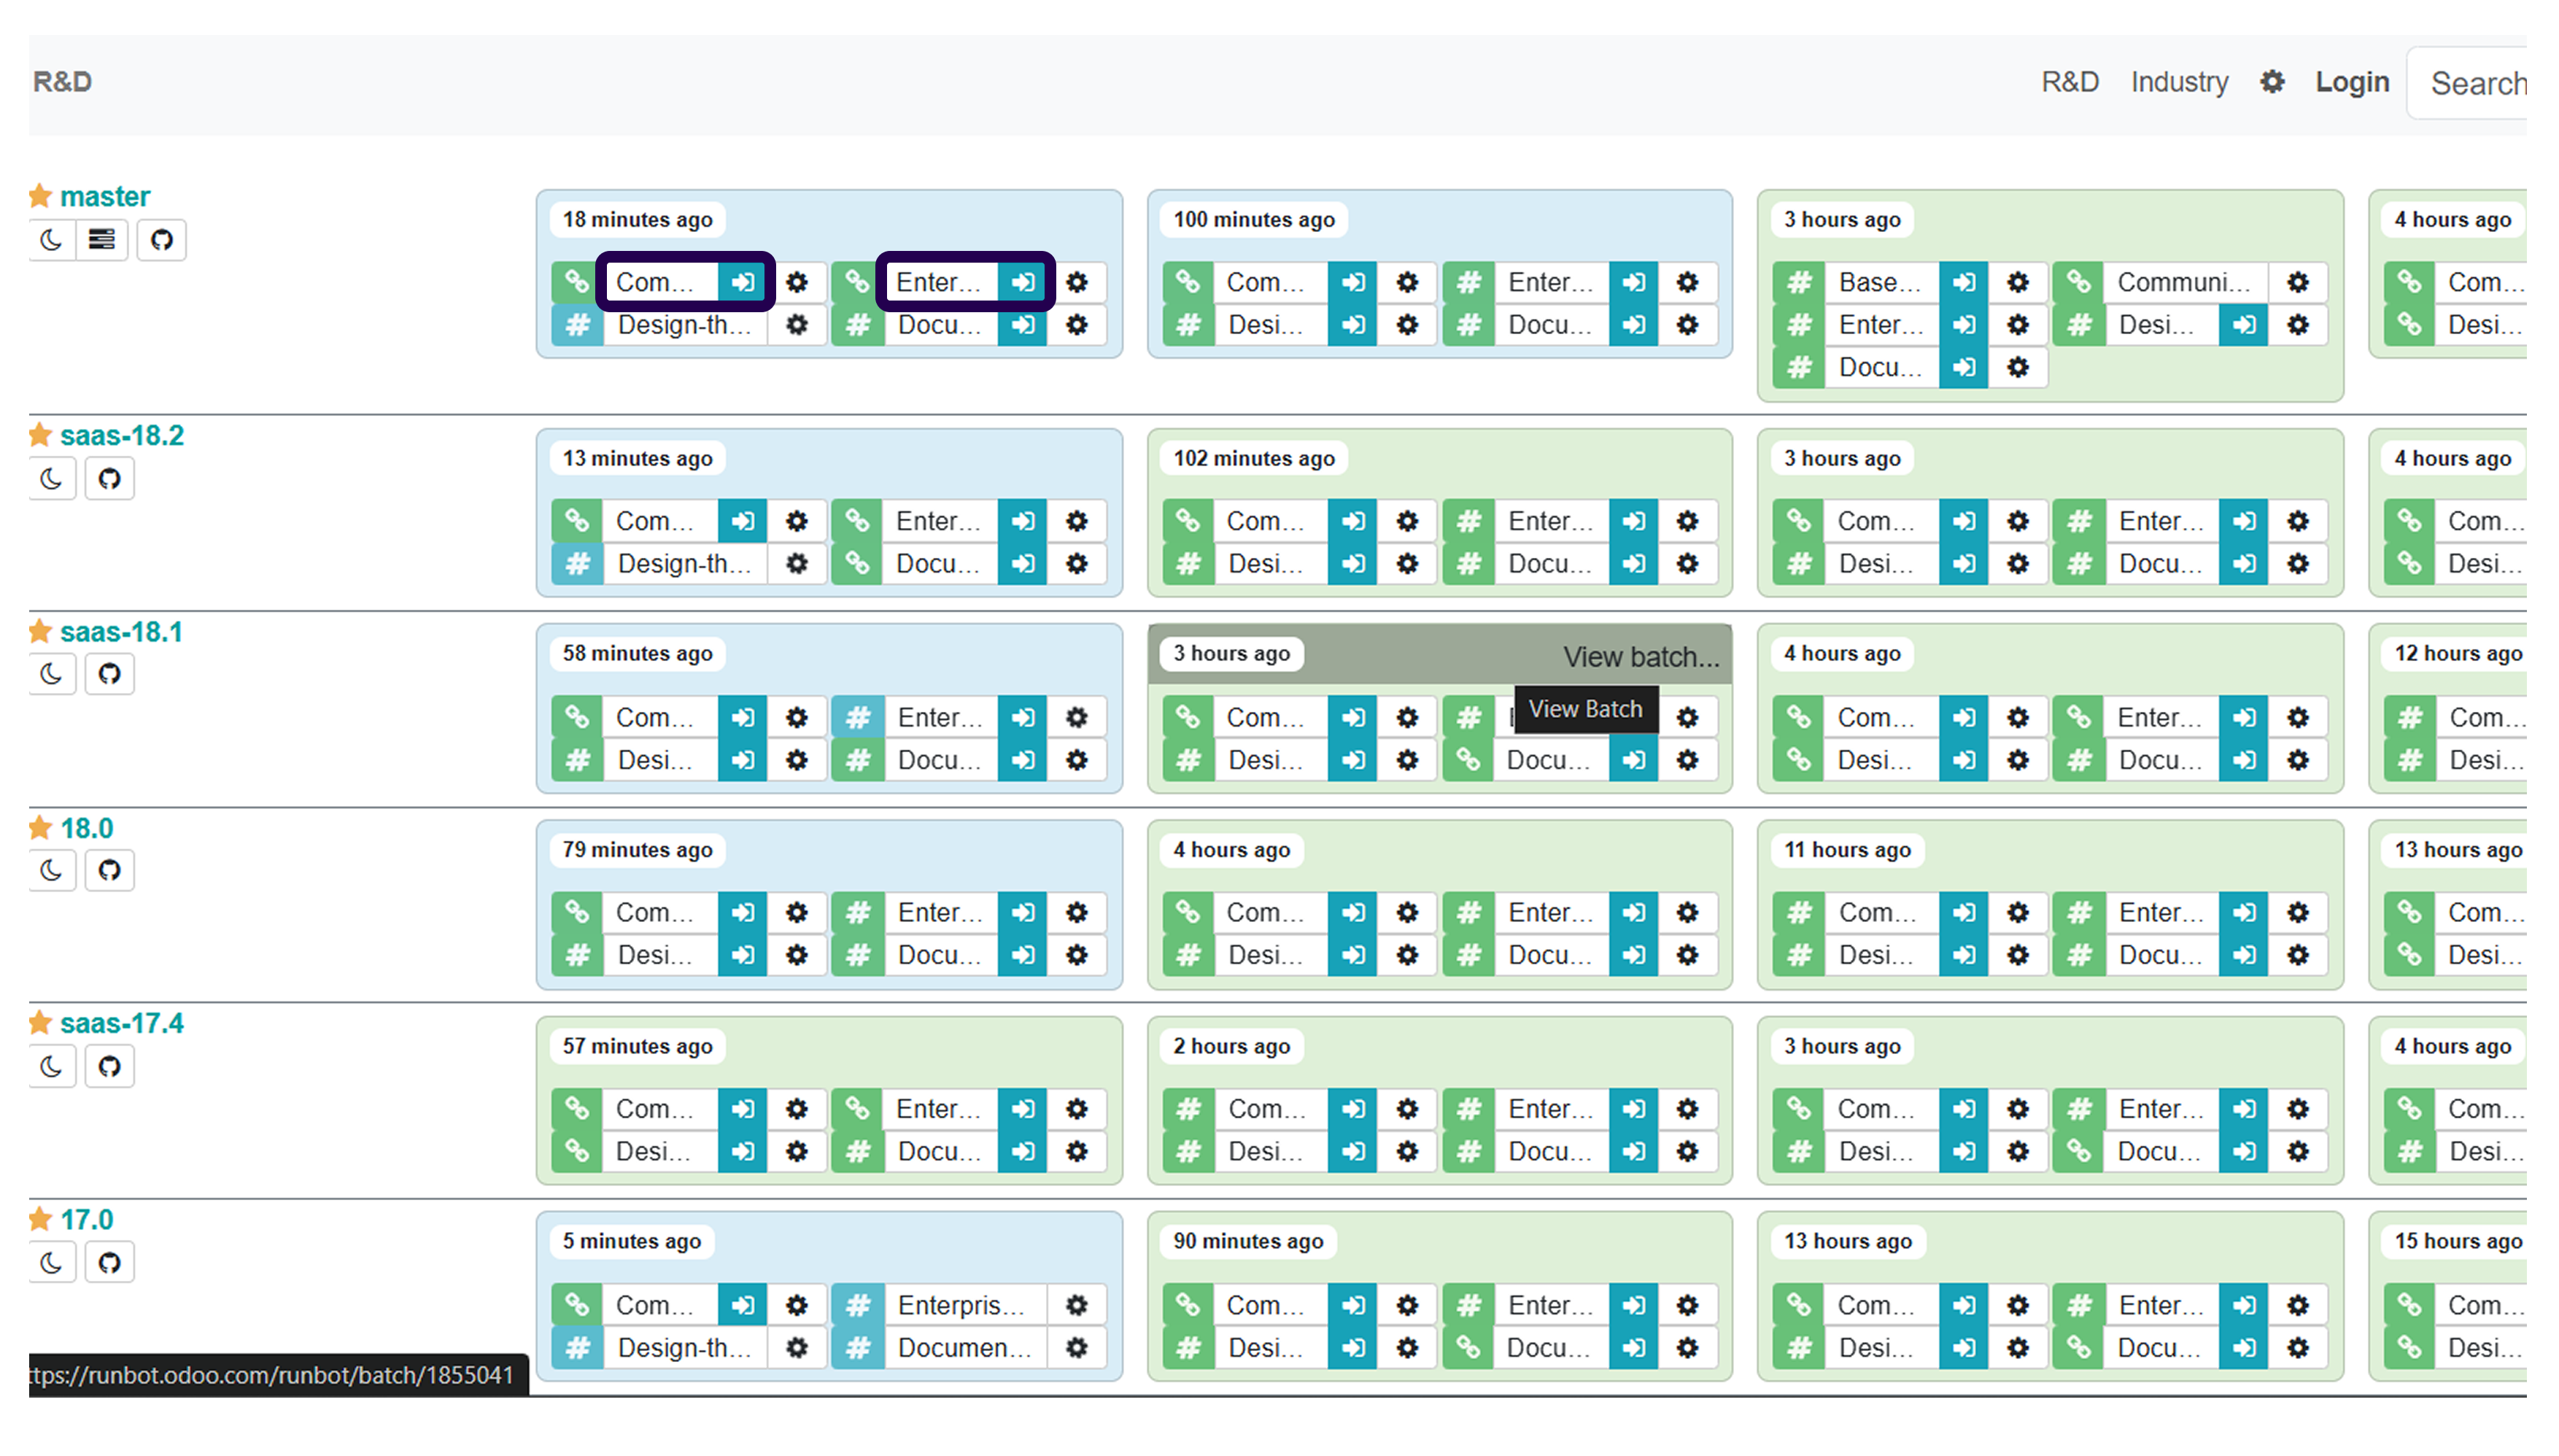Click sign-in icon of Com... in master 18 minutes batch
Viewport: 2559px width, 1456px height.
coord(743,282)
